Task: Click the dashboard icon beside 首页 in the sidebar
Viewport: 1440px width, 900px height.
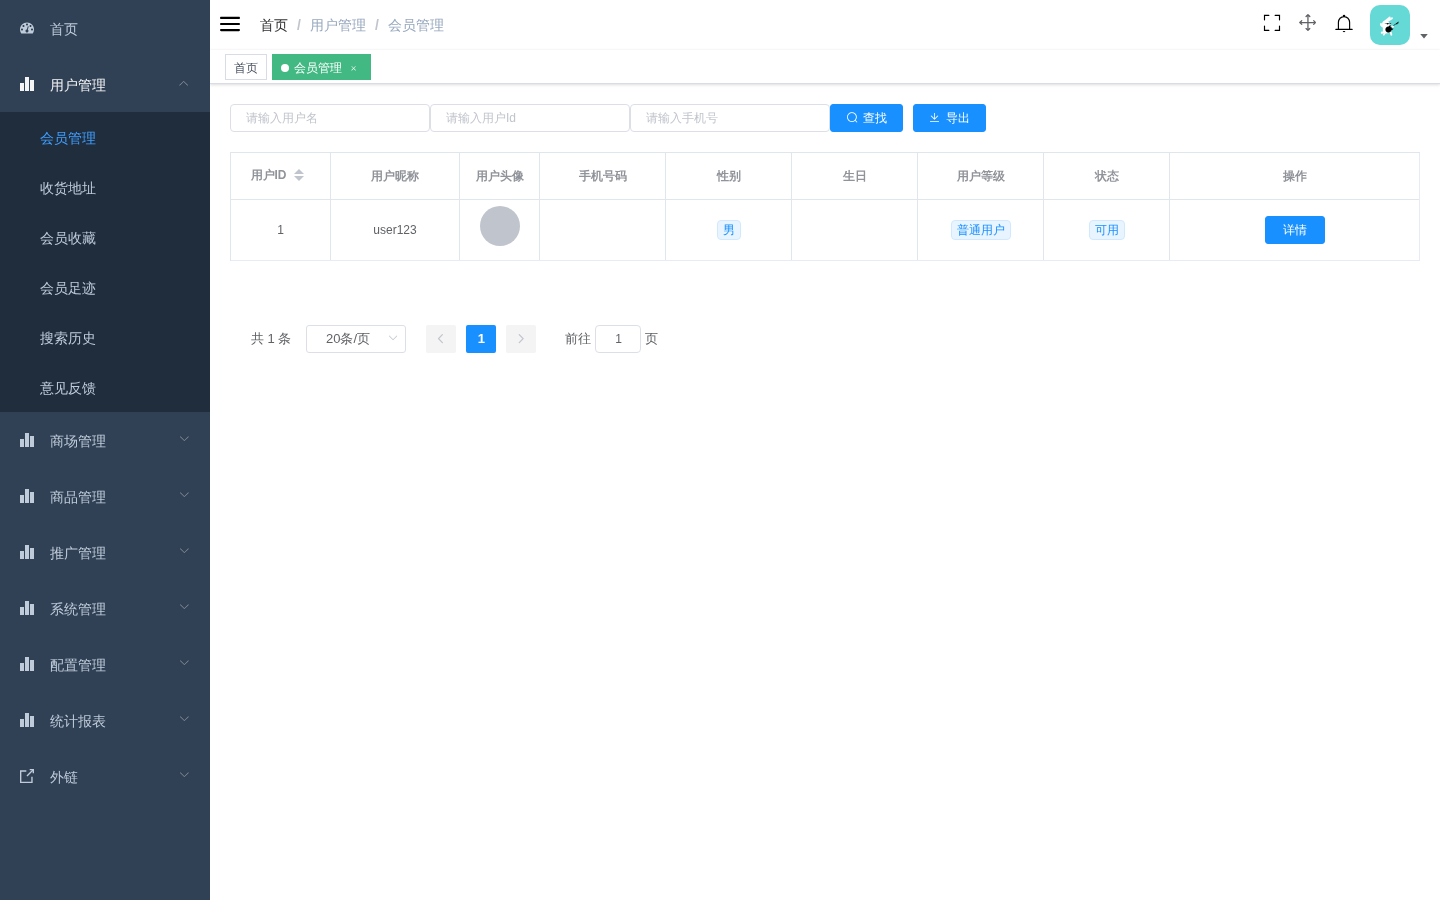Action: (x=27, y=29)
